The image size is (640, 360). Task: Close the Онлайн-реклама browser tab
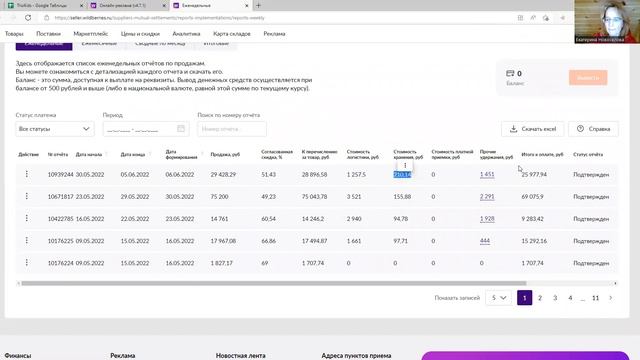pyautogui.click(x=164, y=6)
